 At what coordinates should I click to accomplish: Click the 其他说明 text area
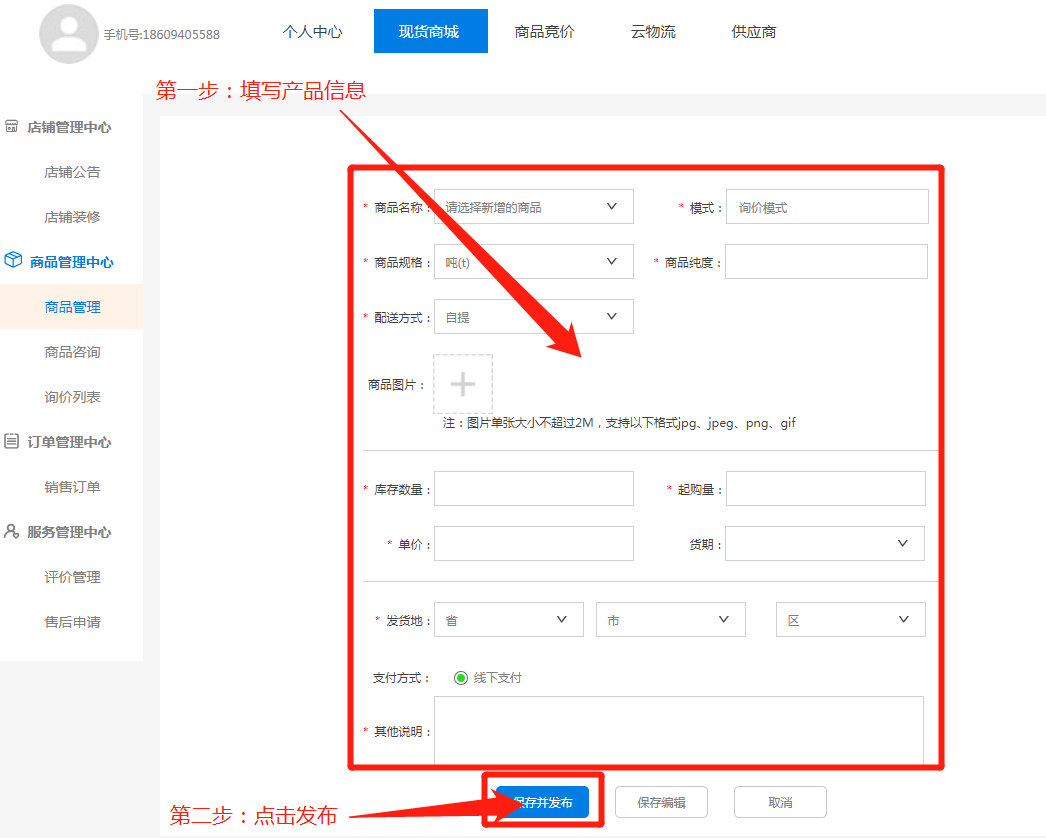point(679,731)
